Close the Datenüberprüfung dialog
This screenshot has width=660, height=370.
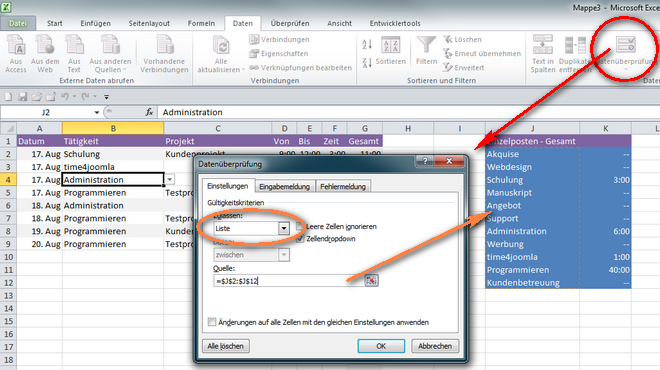[x=449, y=161]
